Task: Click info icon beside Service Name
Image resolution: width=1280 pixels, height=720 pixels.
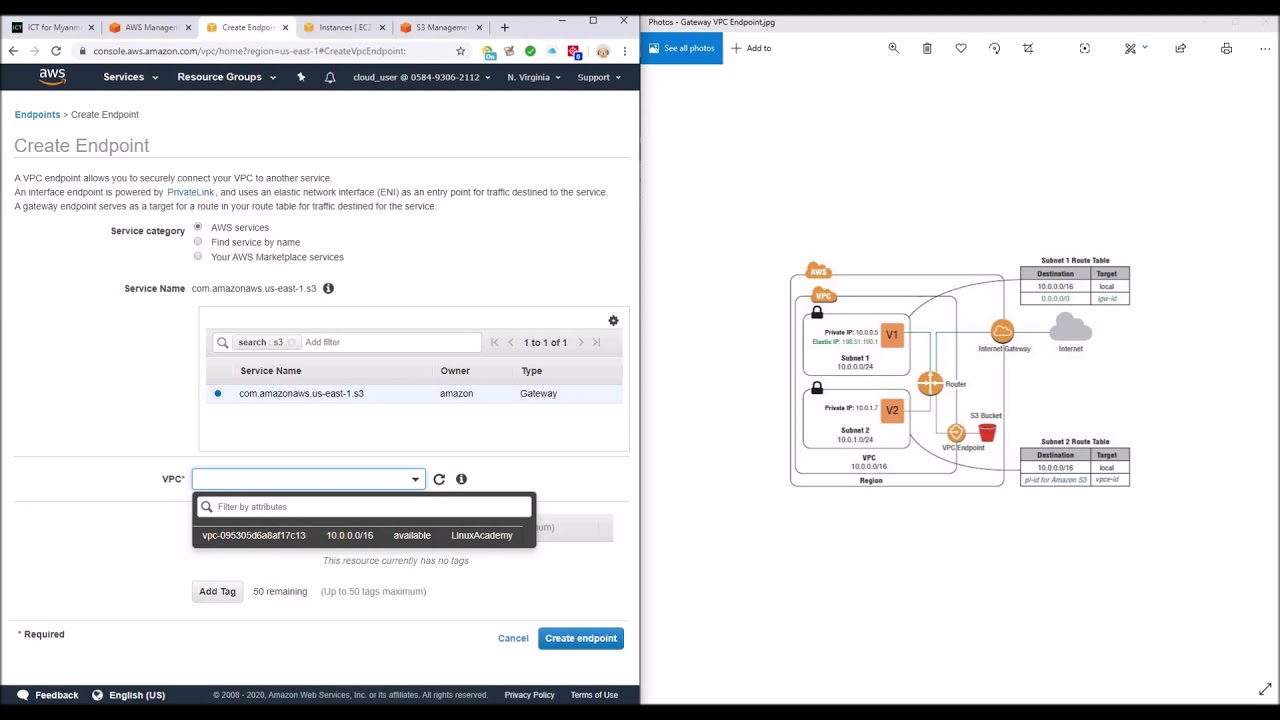Action: coord(328,288)
